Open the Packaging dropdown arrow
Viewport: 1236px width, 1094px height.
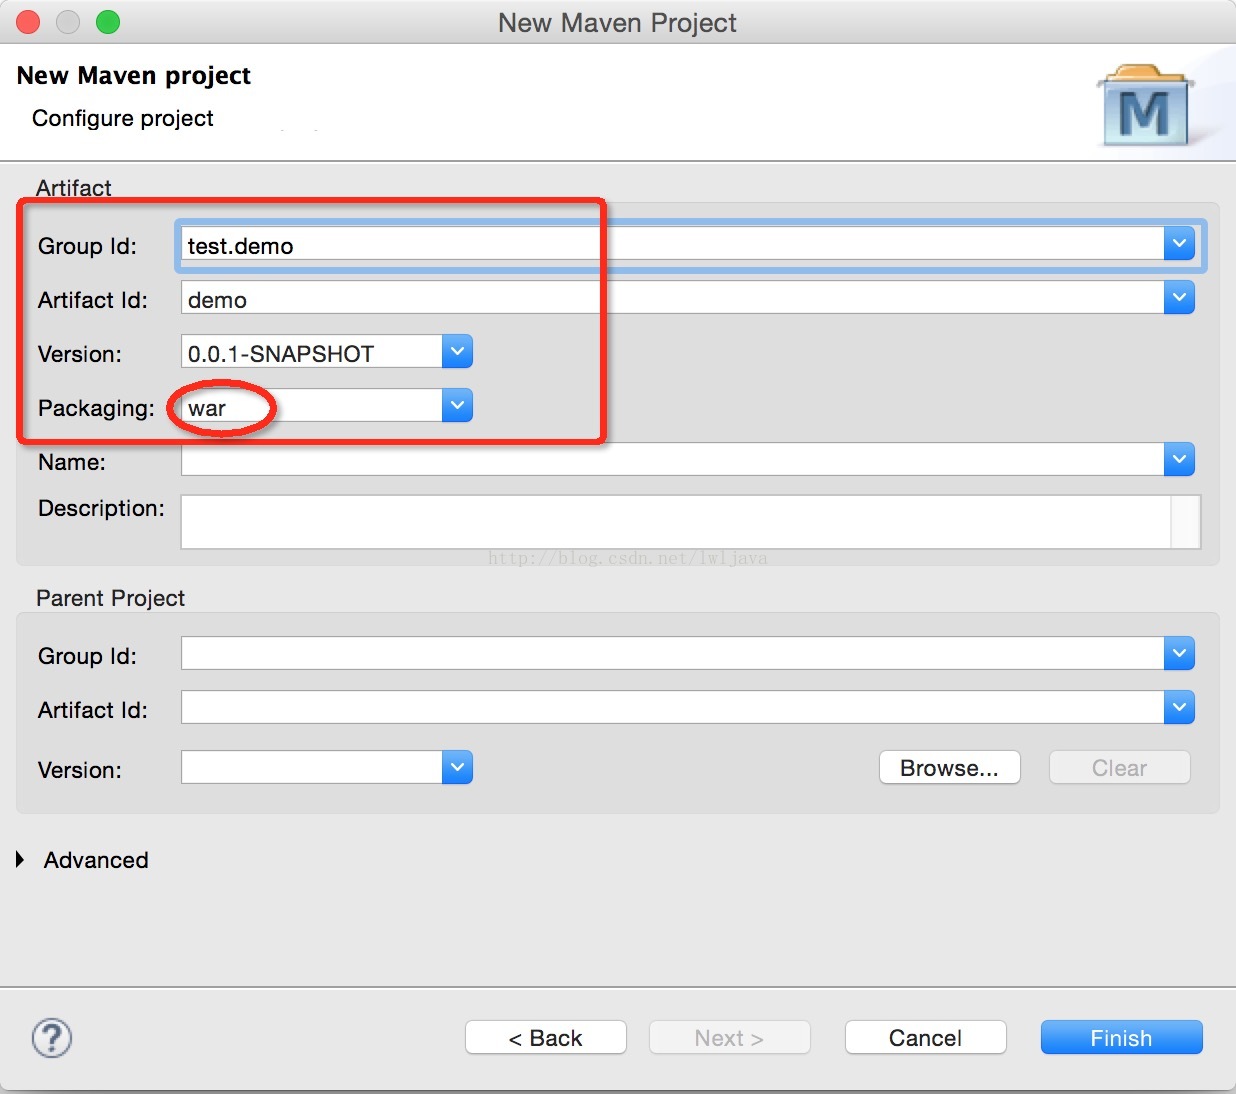pyautogui.click(x=457, y=405)
